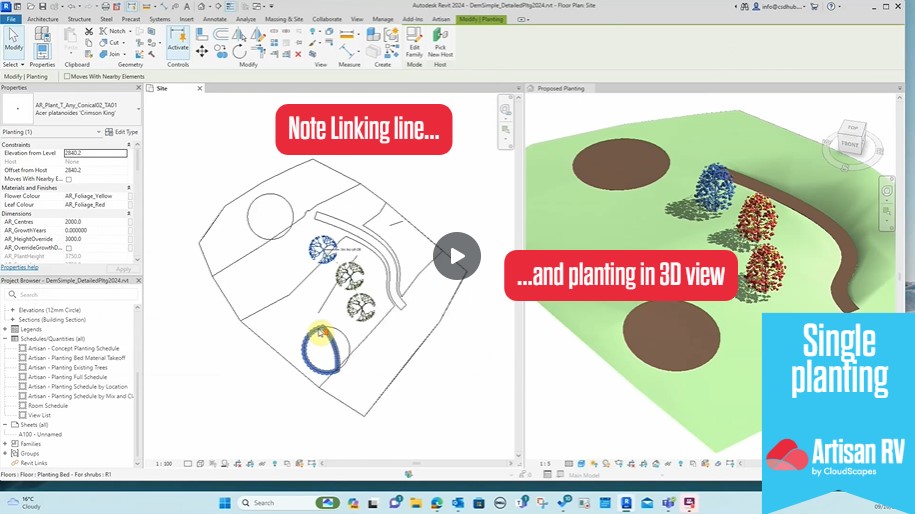Click the Edit Type button
This screenshot has width=915, height=514.
(121, 132)
